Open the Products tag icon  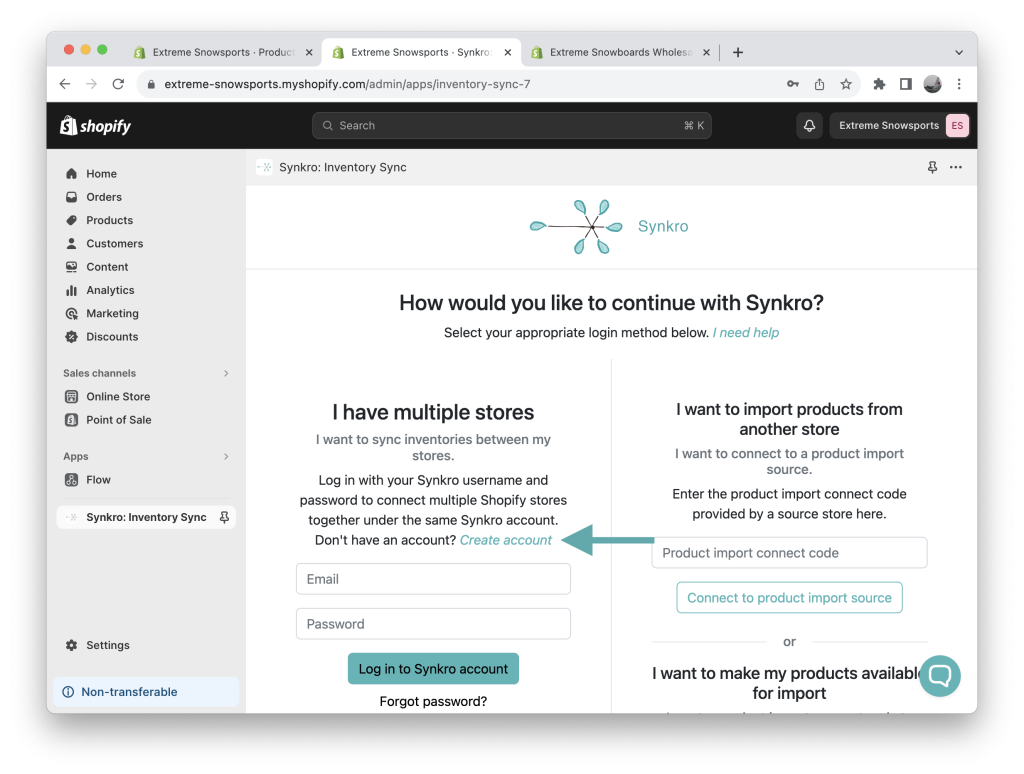tap(71, 220)
